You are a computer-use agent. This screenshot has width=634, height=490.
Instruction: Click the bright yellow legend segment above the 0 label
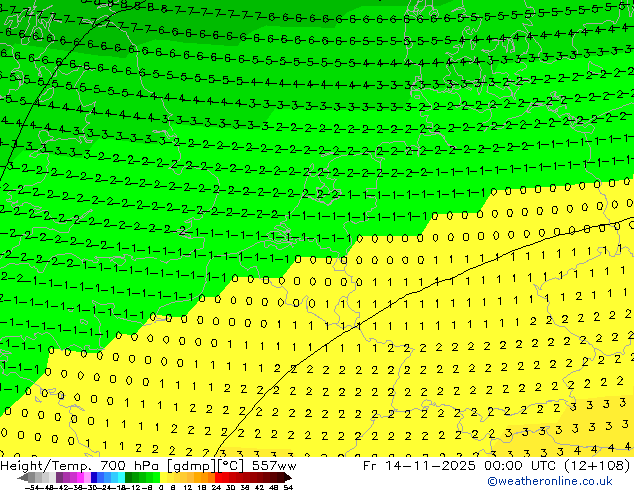(163, 478)
